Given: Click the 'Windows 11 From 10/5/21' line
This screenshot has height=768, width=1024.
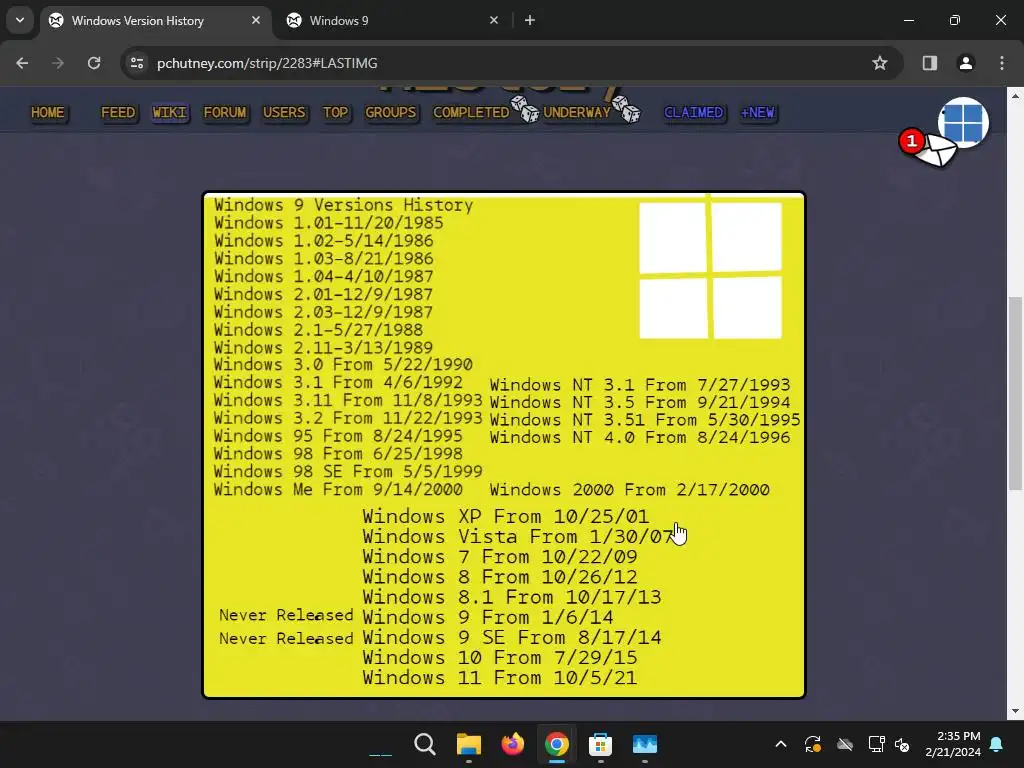Looking at the screenshot, I should click(500, 678).
